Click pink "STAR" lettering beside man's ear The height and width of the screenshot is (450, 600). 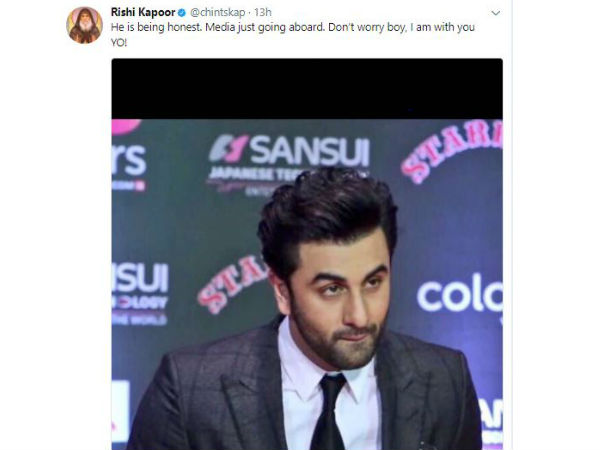coord(232,283)
